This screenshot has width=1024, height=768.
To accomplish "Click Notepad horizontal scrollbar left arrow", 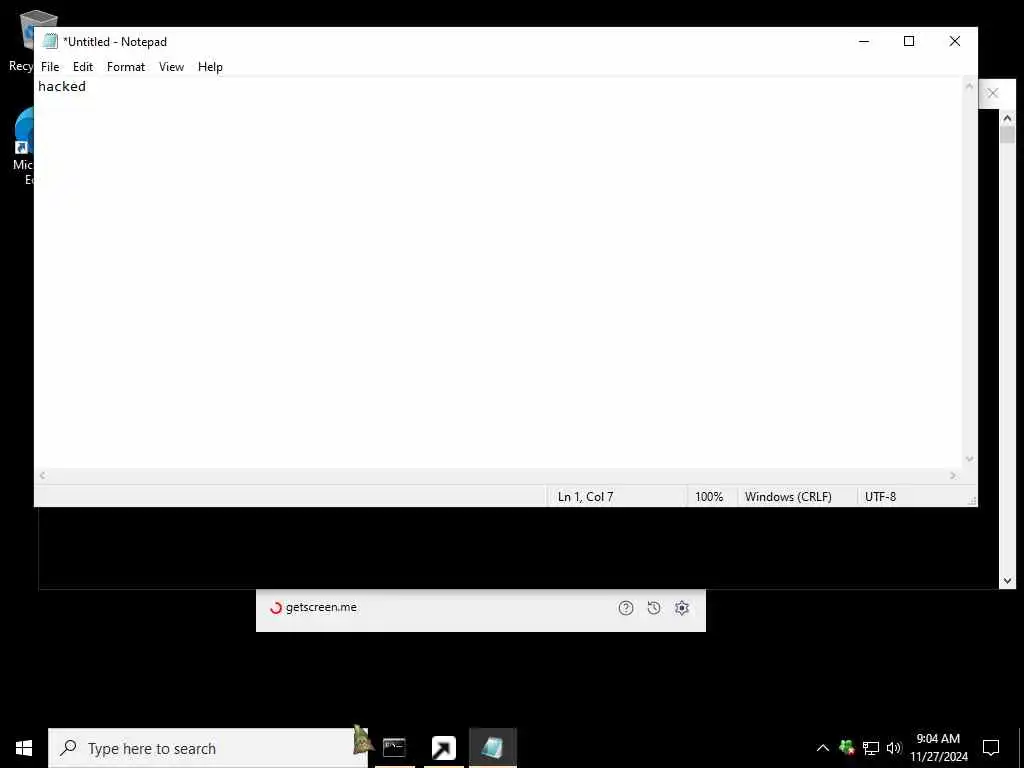I will coord(42,475).
